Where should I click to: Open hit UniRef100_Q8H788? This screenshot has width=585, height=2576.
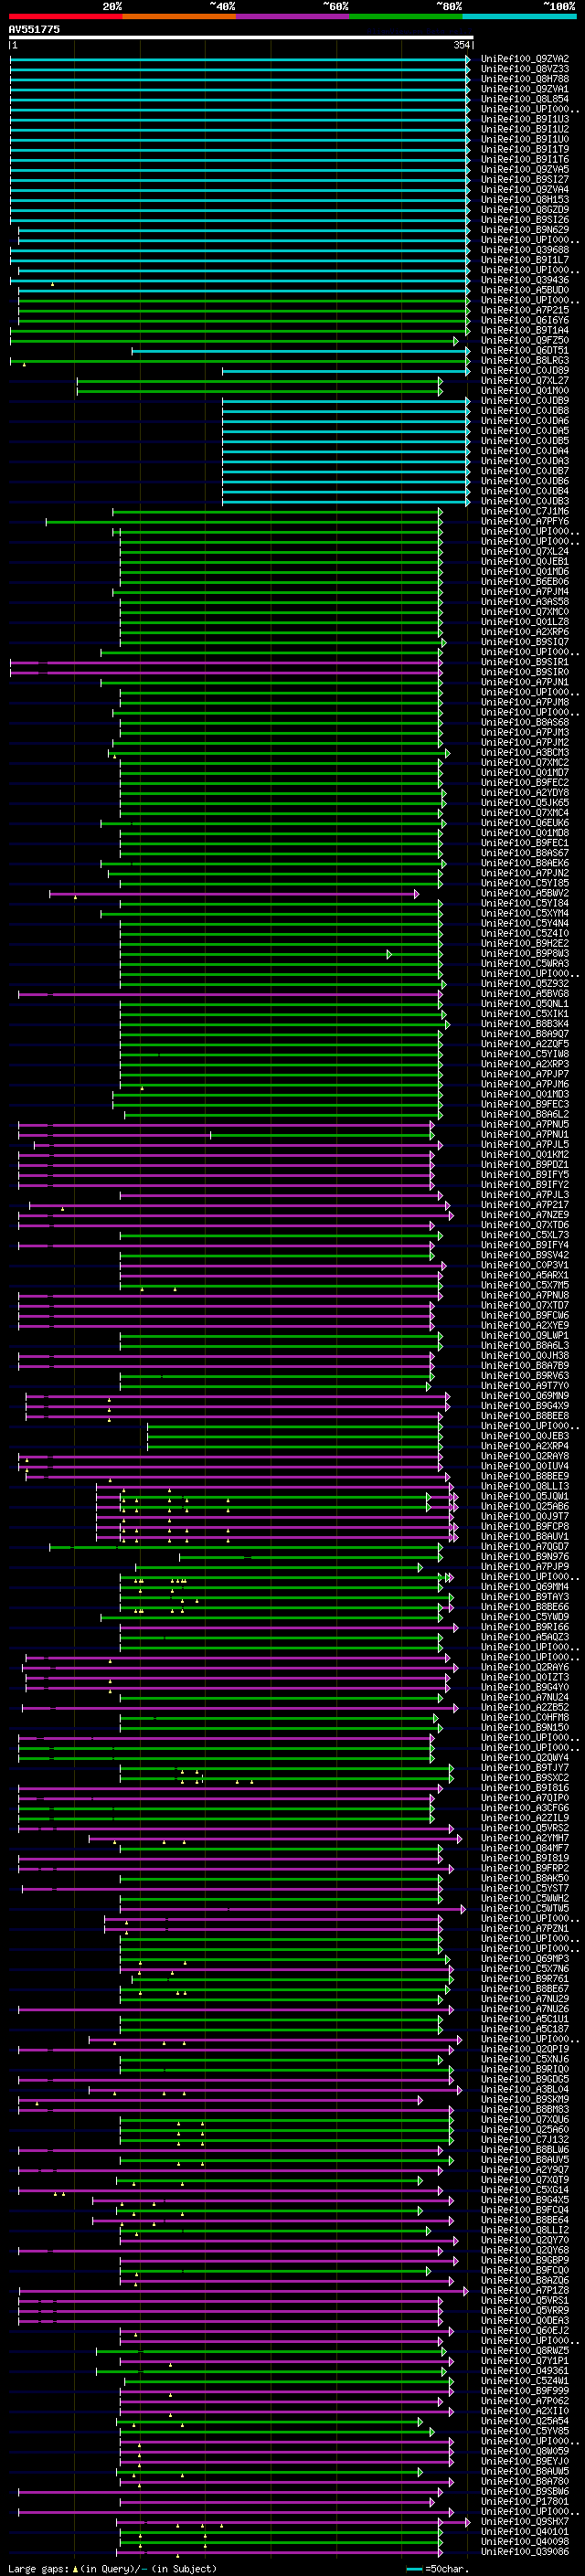coord(525,79)
